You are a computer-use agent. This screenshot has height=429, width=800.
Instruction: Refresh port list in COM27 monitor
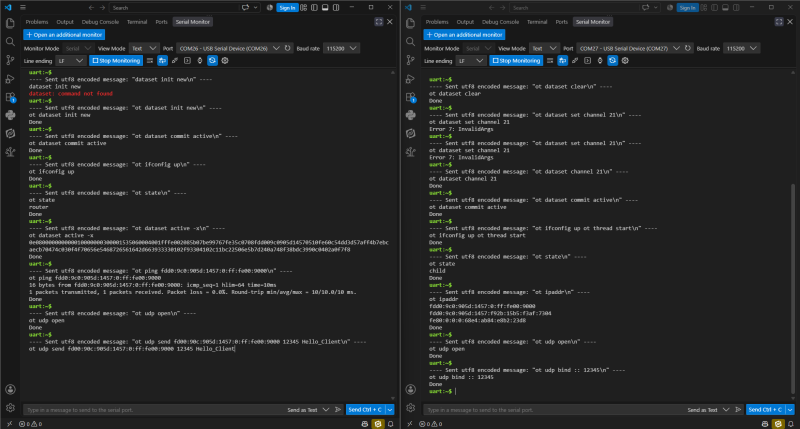688,48
